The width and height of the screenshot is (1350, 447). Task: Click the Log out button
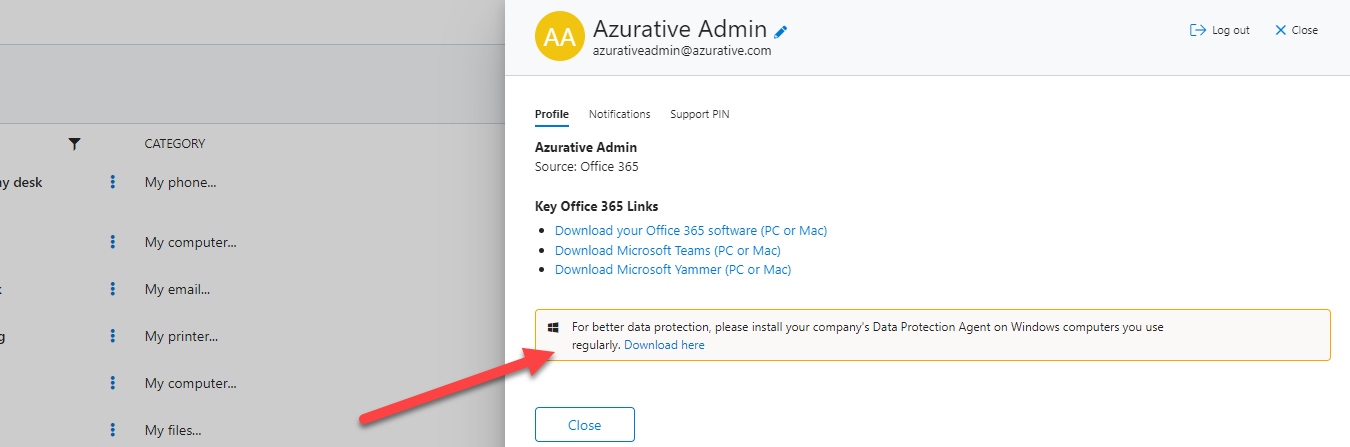click(1219, 30)
